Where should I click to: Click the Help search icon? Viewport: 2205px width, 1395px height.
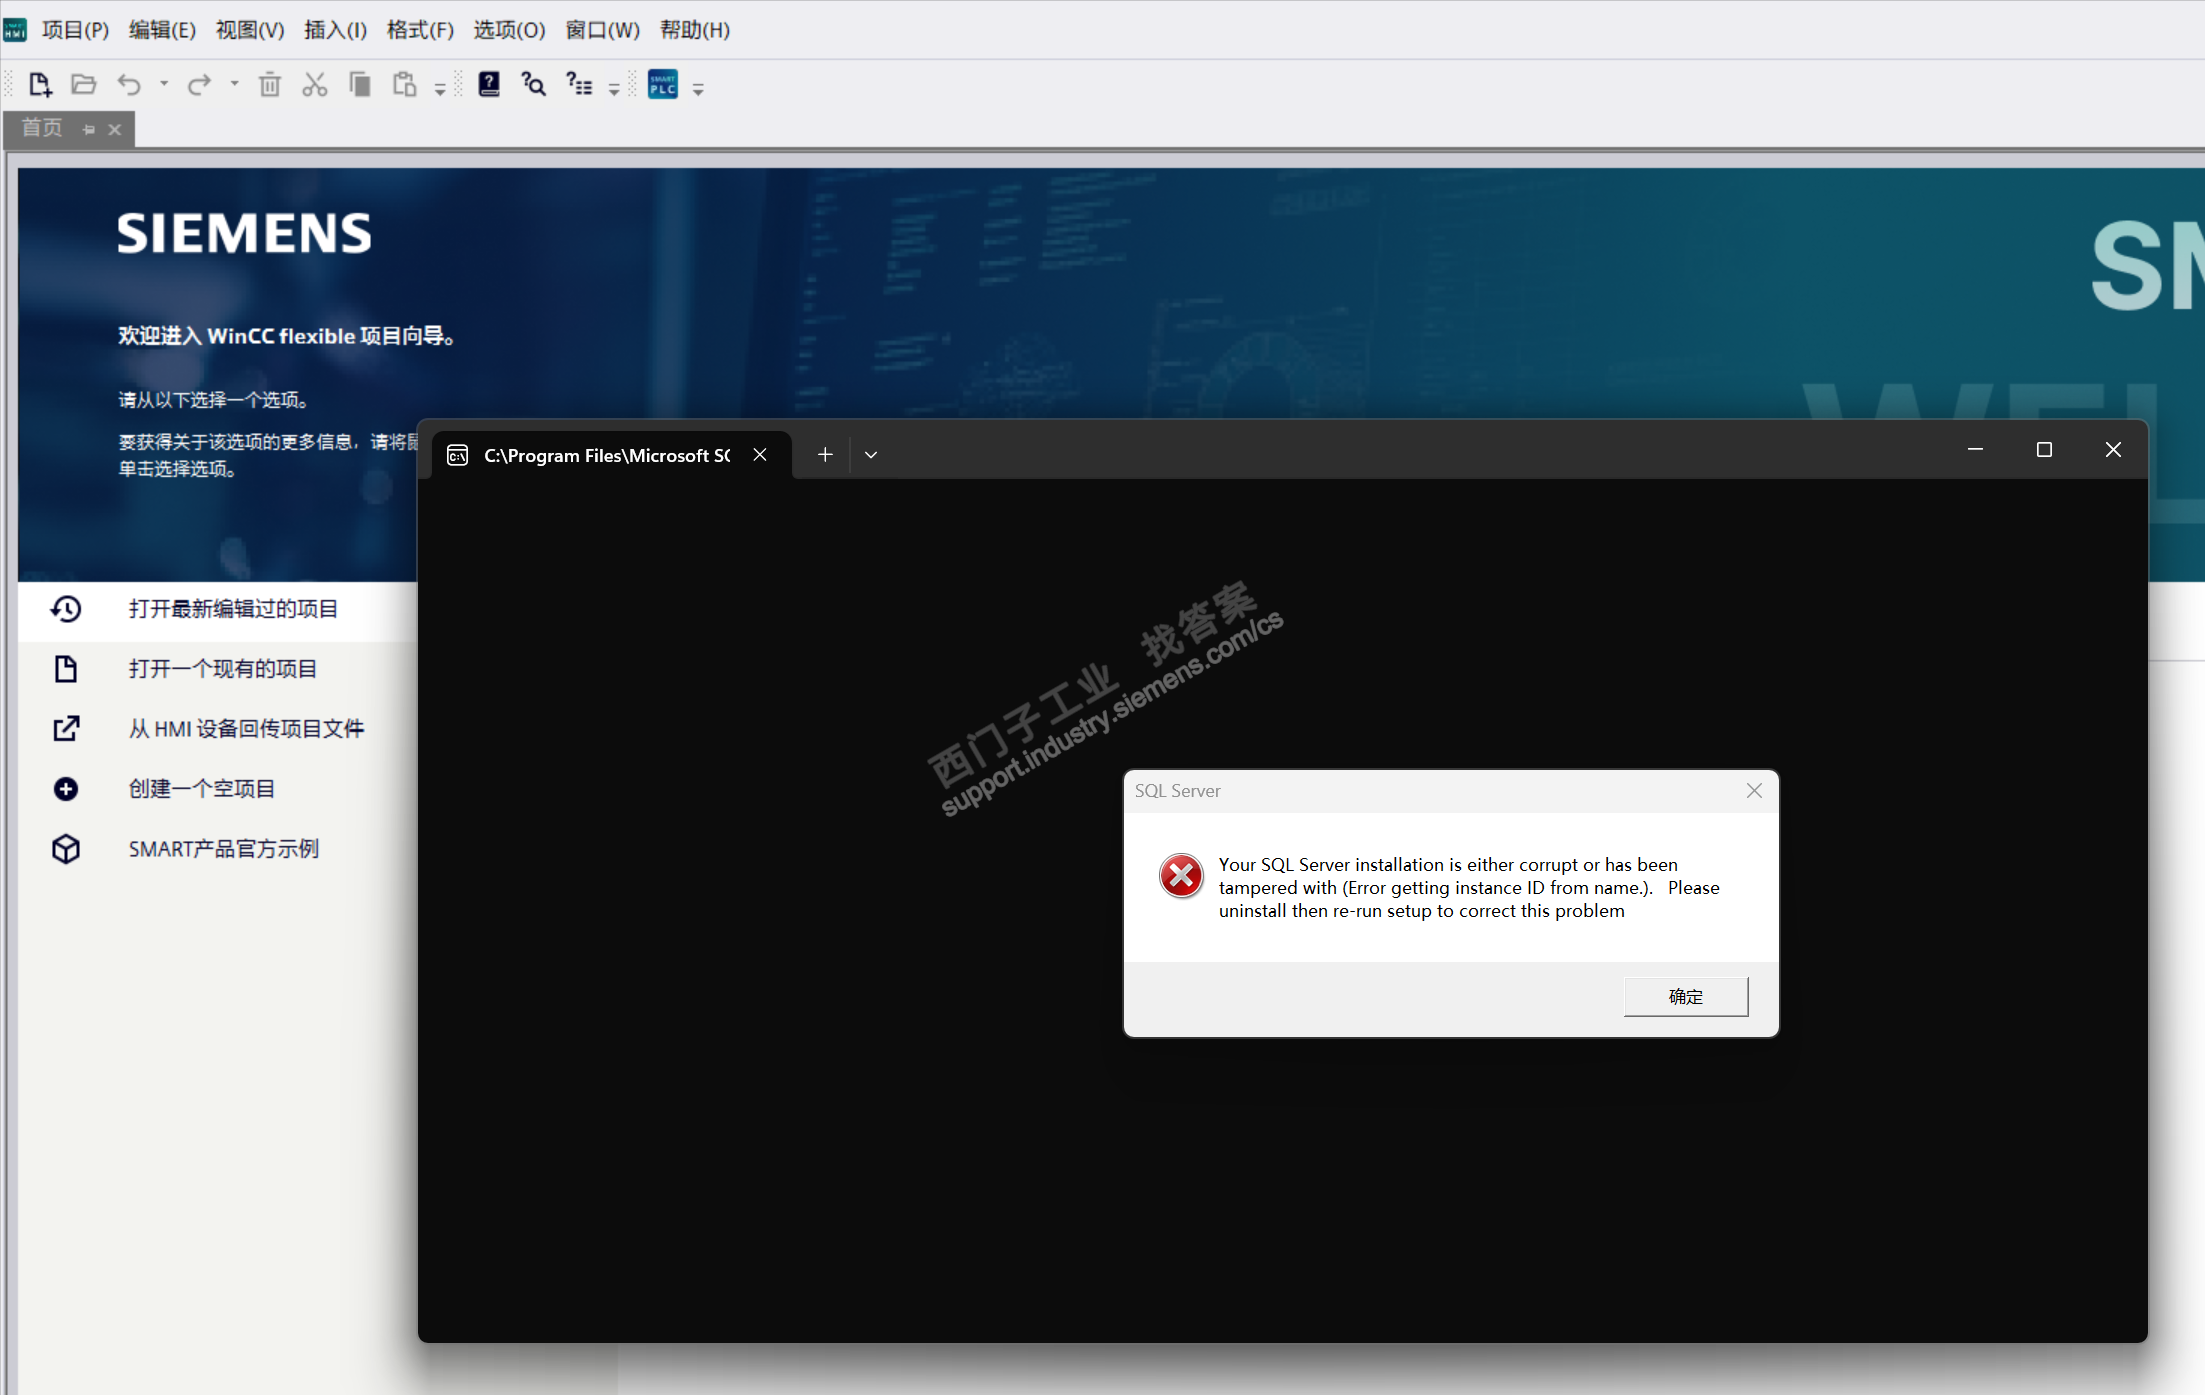coord(534,85)
